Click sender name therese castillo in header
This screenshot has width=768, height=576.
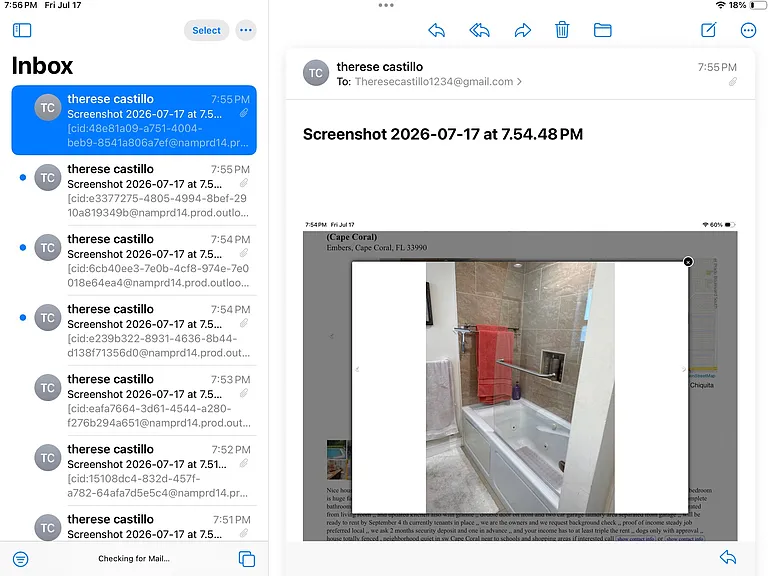[x=380, y=67]
